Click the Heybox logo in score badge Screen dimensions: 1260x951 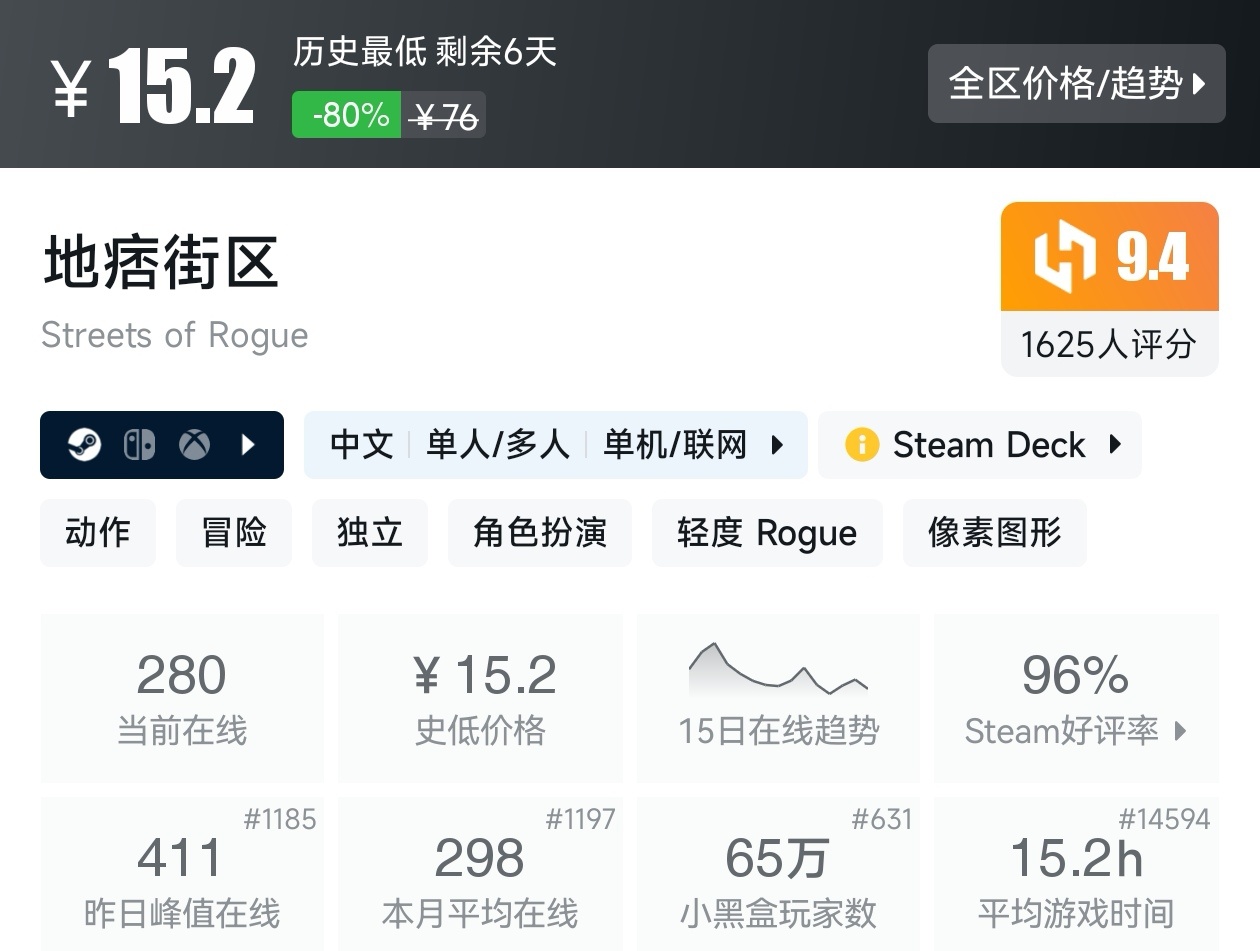[1064, 257]
